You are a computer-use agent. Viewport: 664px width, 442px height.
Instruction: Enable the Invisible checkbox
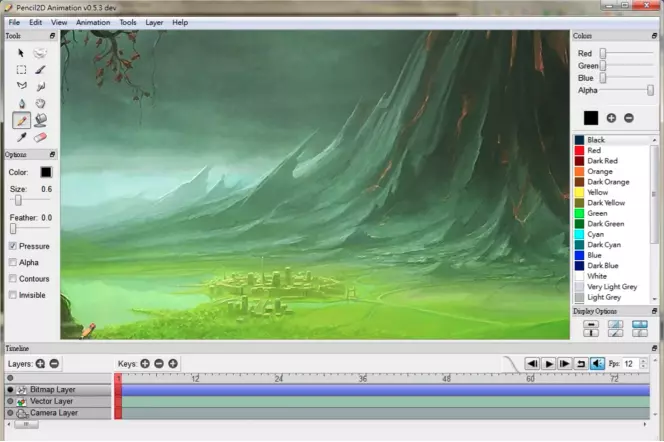click(13, 295)
